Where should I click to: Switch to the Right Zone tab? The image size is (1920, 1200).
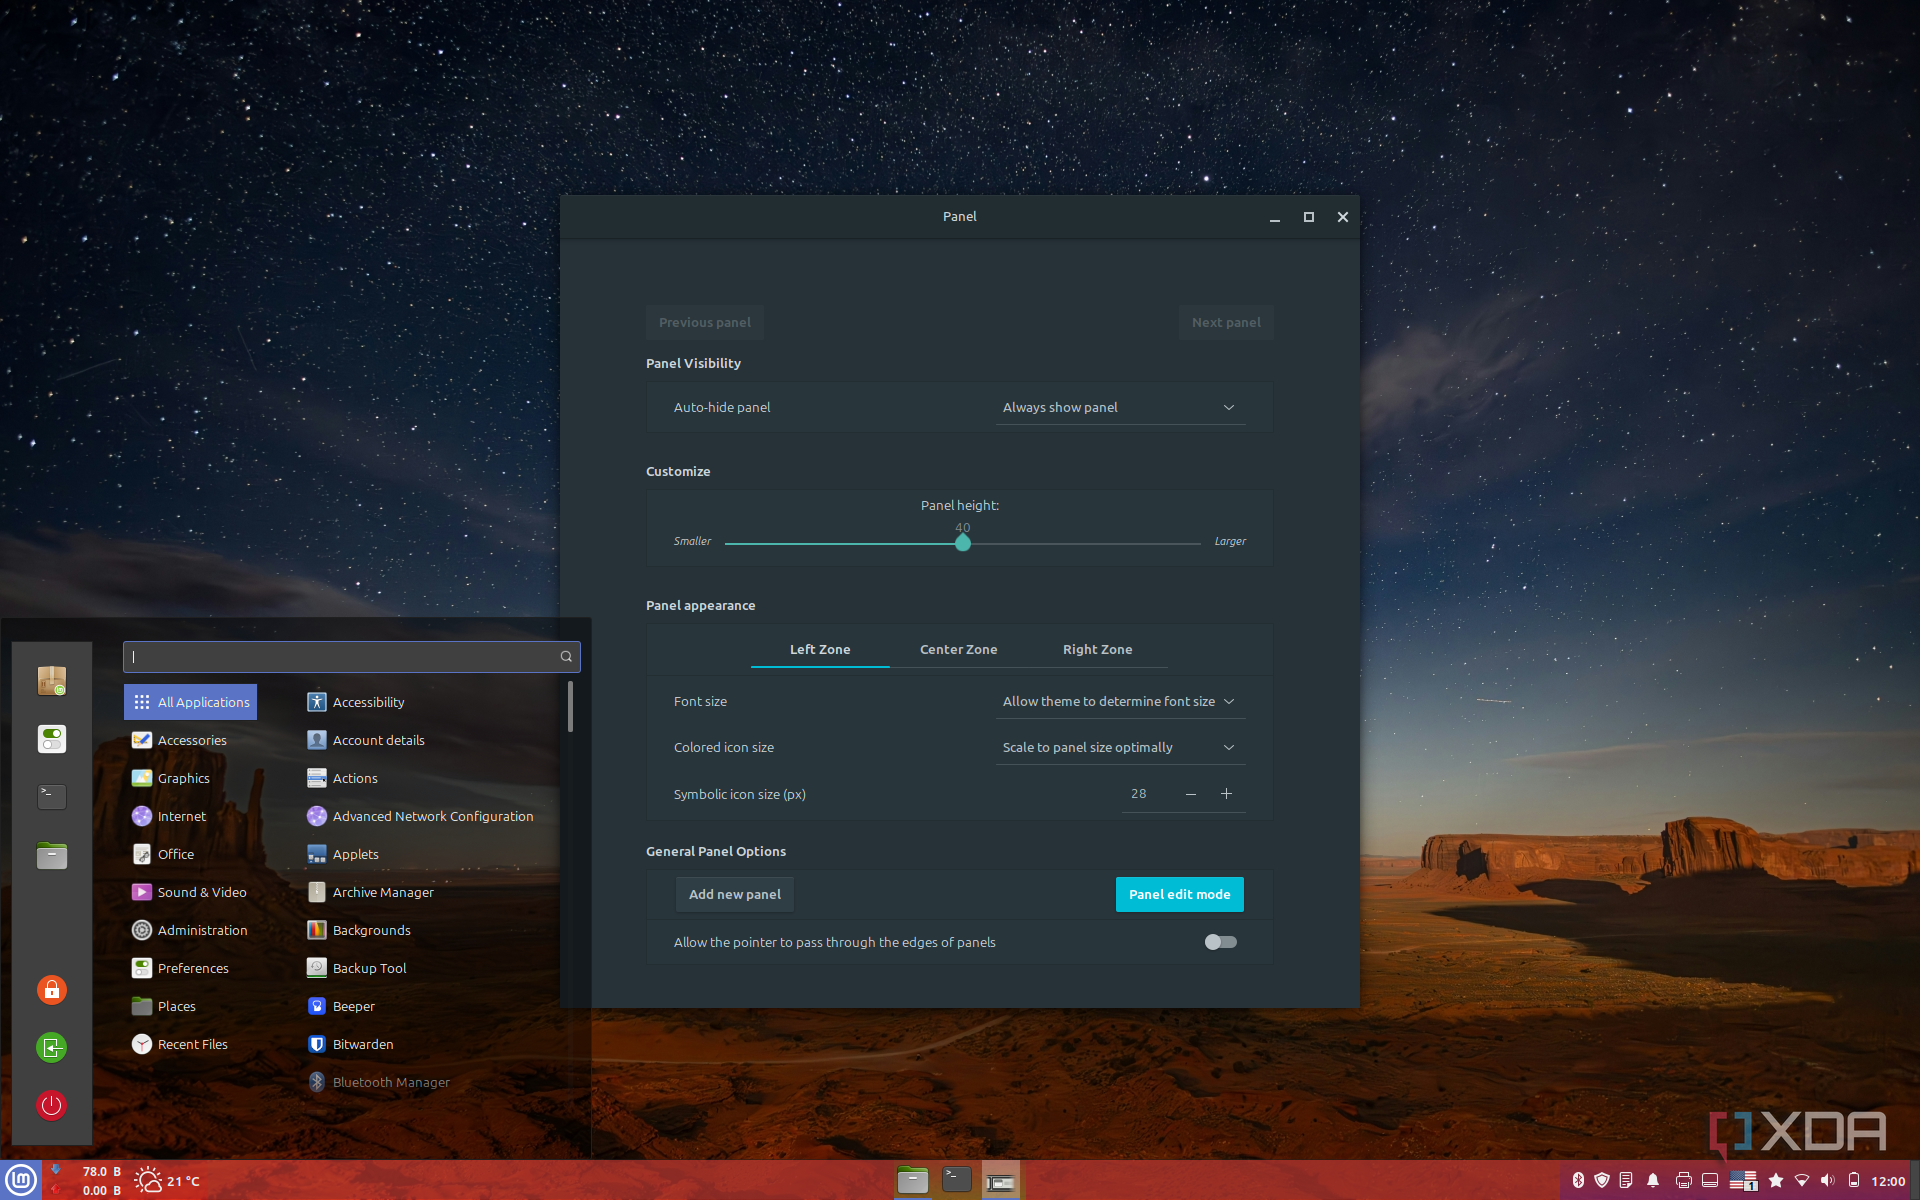[1097, 649]
